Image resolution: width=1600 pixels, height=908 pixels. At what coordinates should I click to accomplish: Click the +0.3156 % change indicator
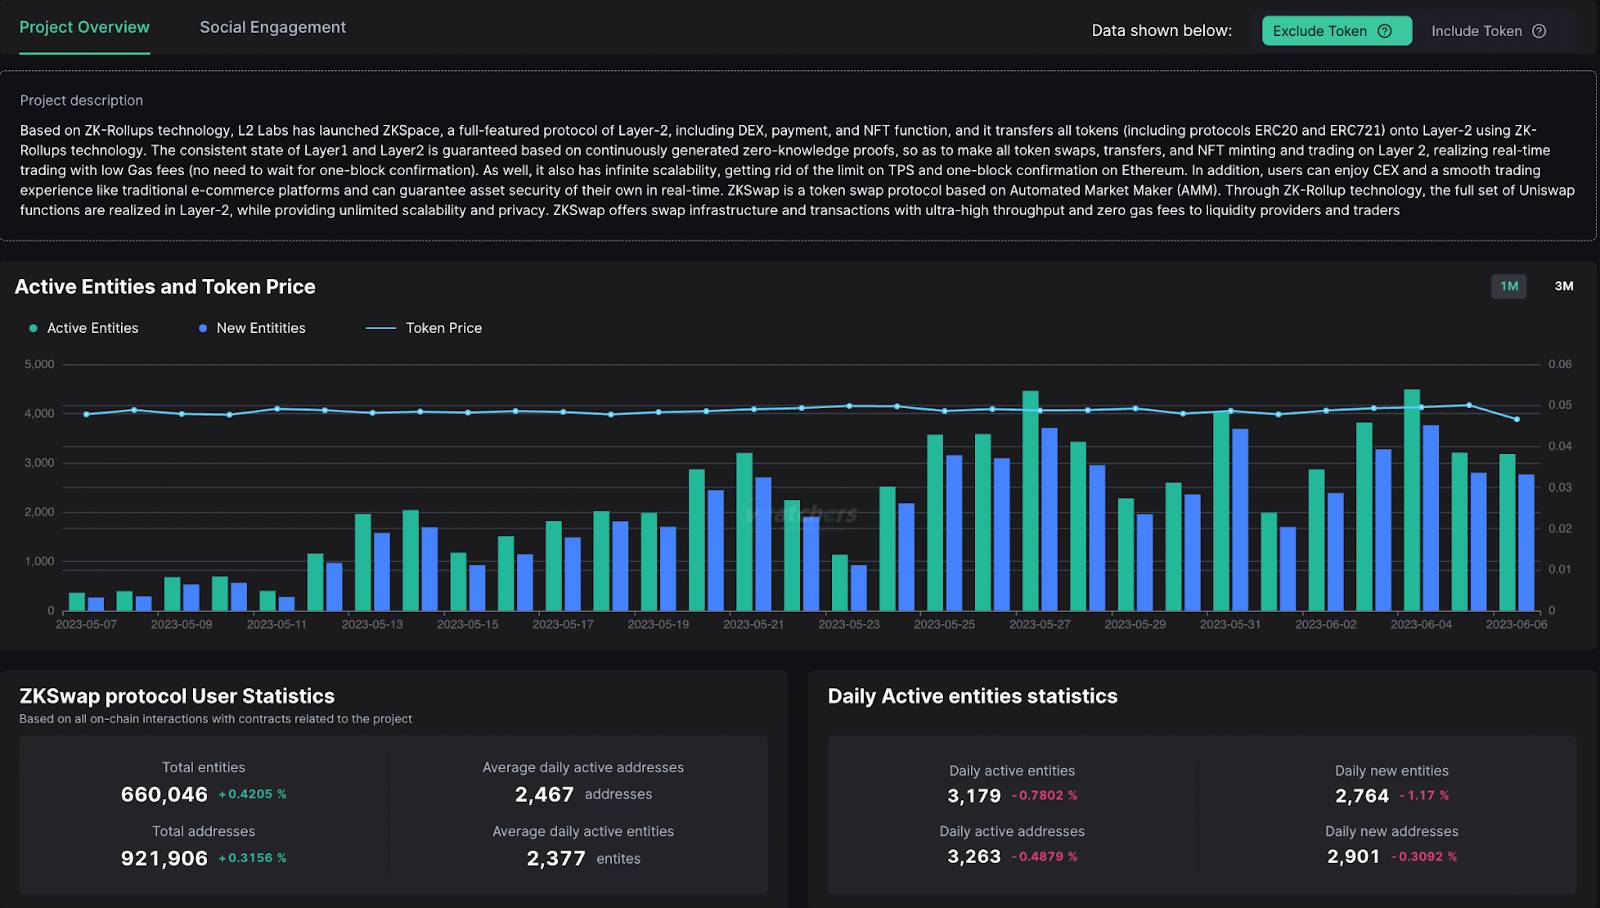point(252,858)
